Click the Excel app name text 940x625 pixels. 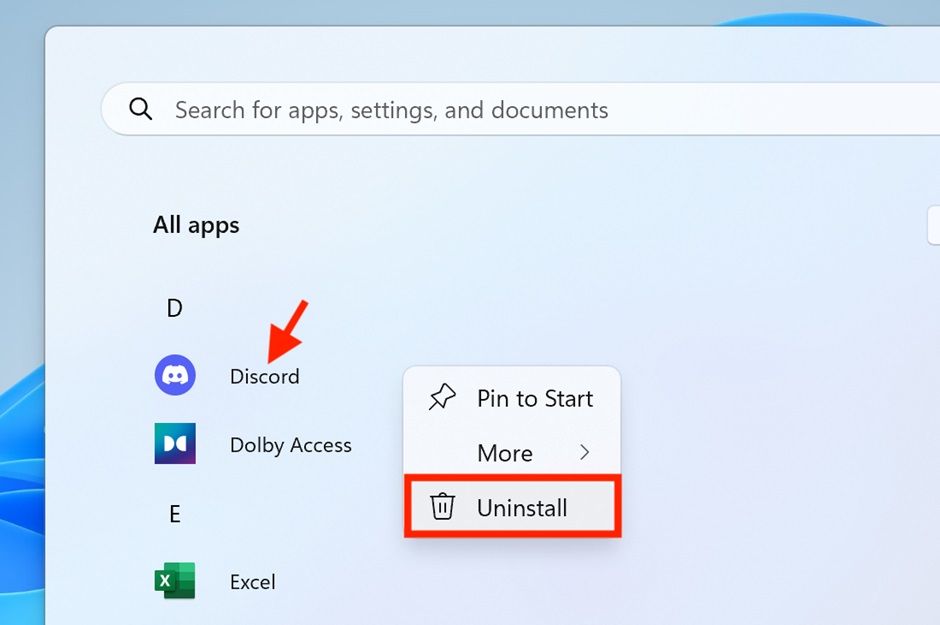(252, 582)
